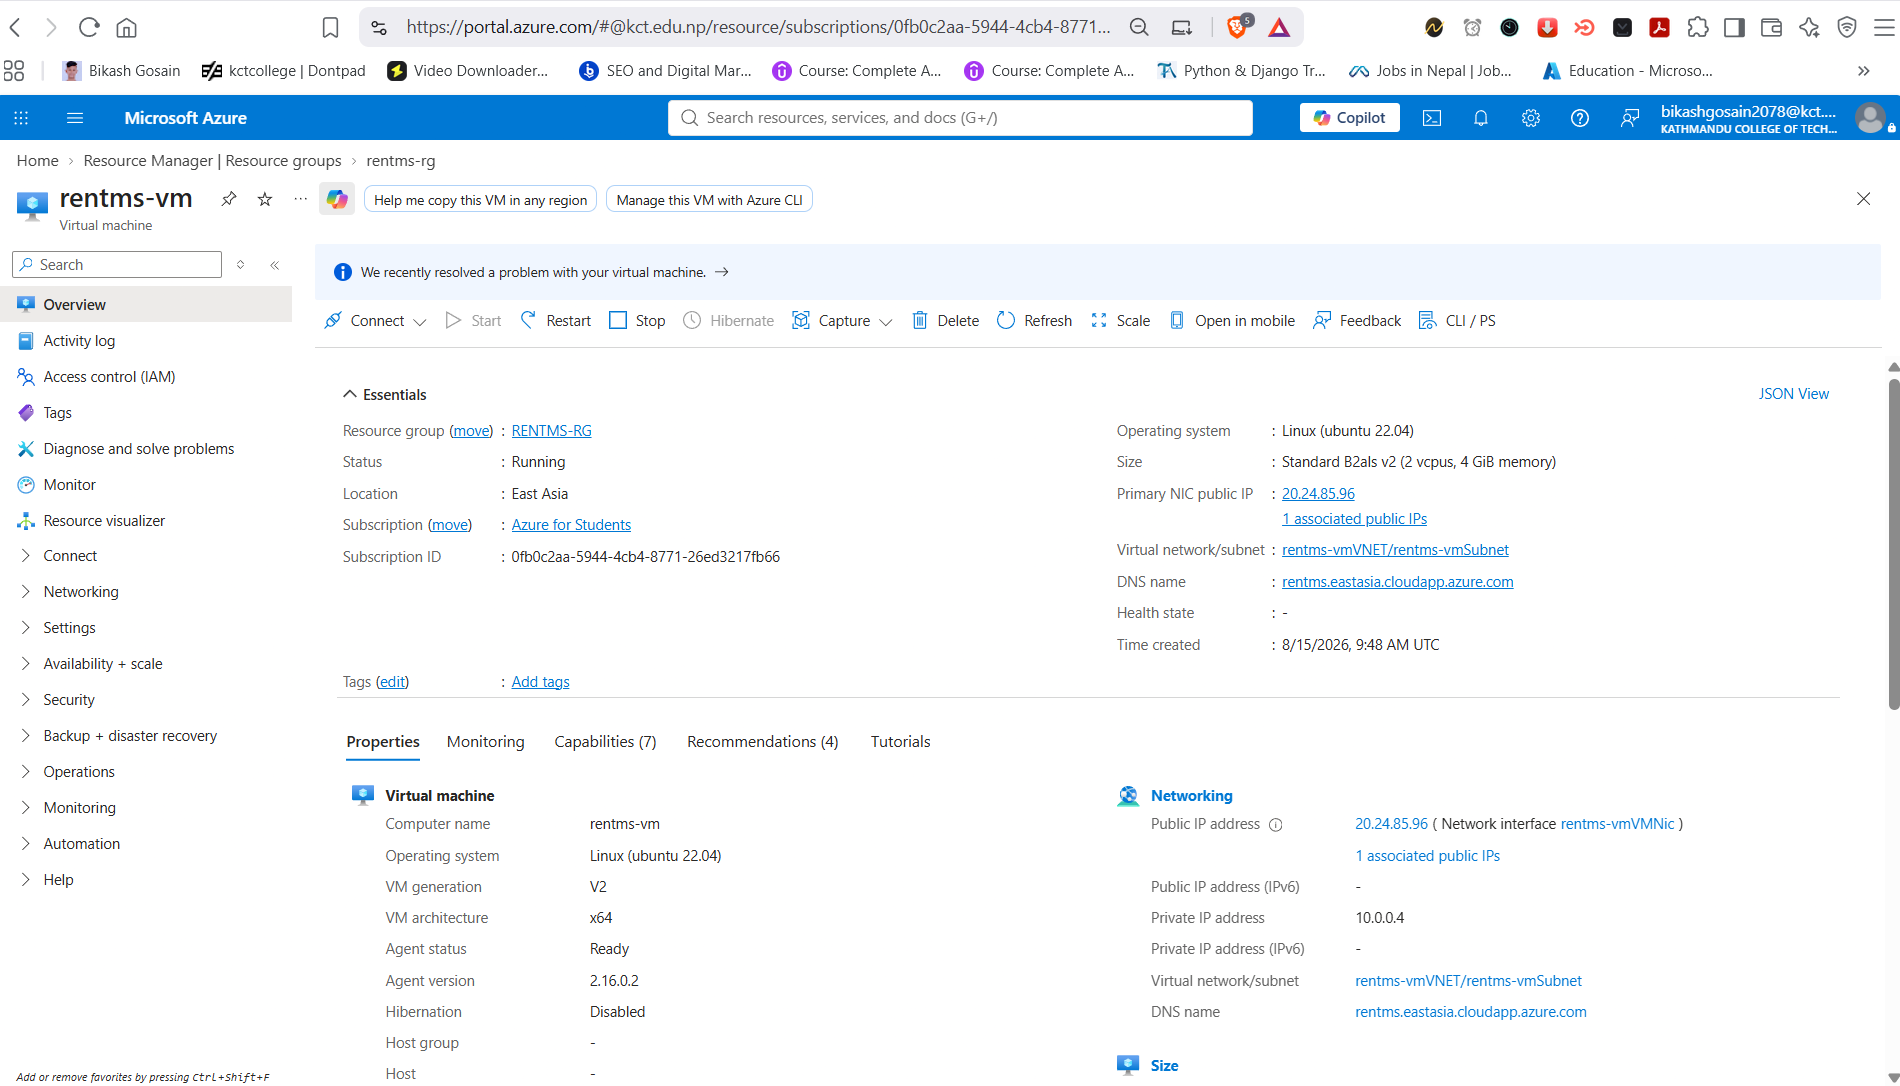Screen dimensions: 1900x1086
Task: Expand Security group in sidebar
Action: pos(26,700)
